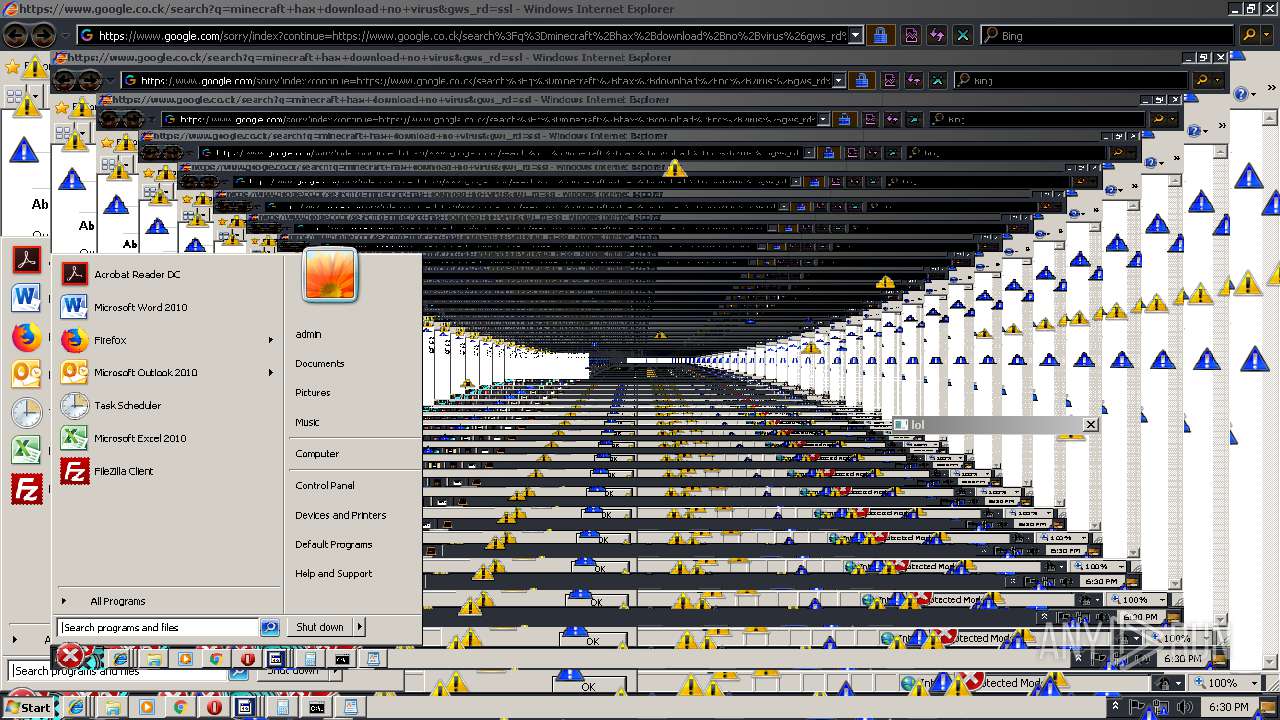Click Stop icon in topmost IE window
Viewport: 1280px width, 720px height.
point(962,35)
